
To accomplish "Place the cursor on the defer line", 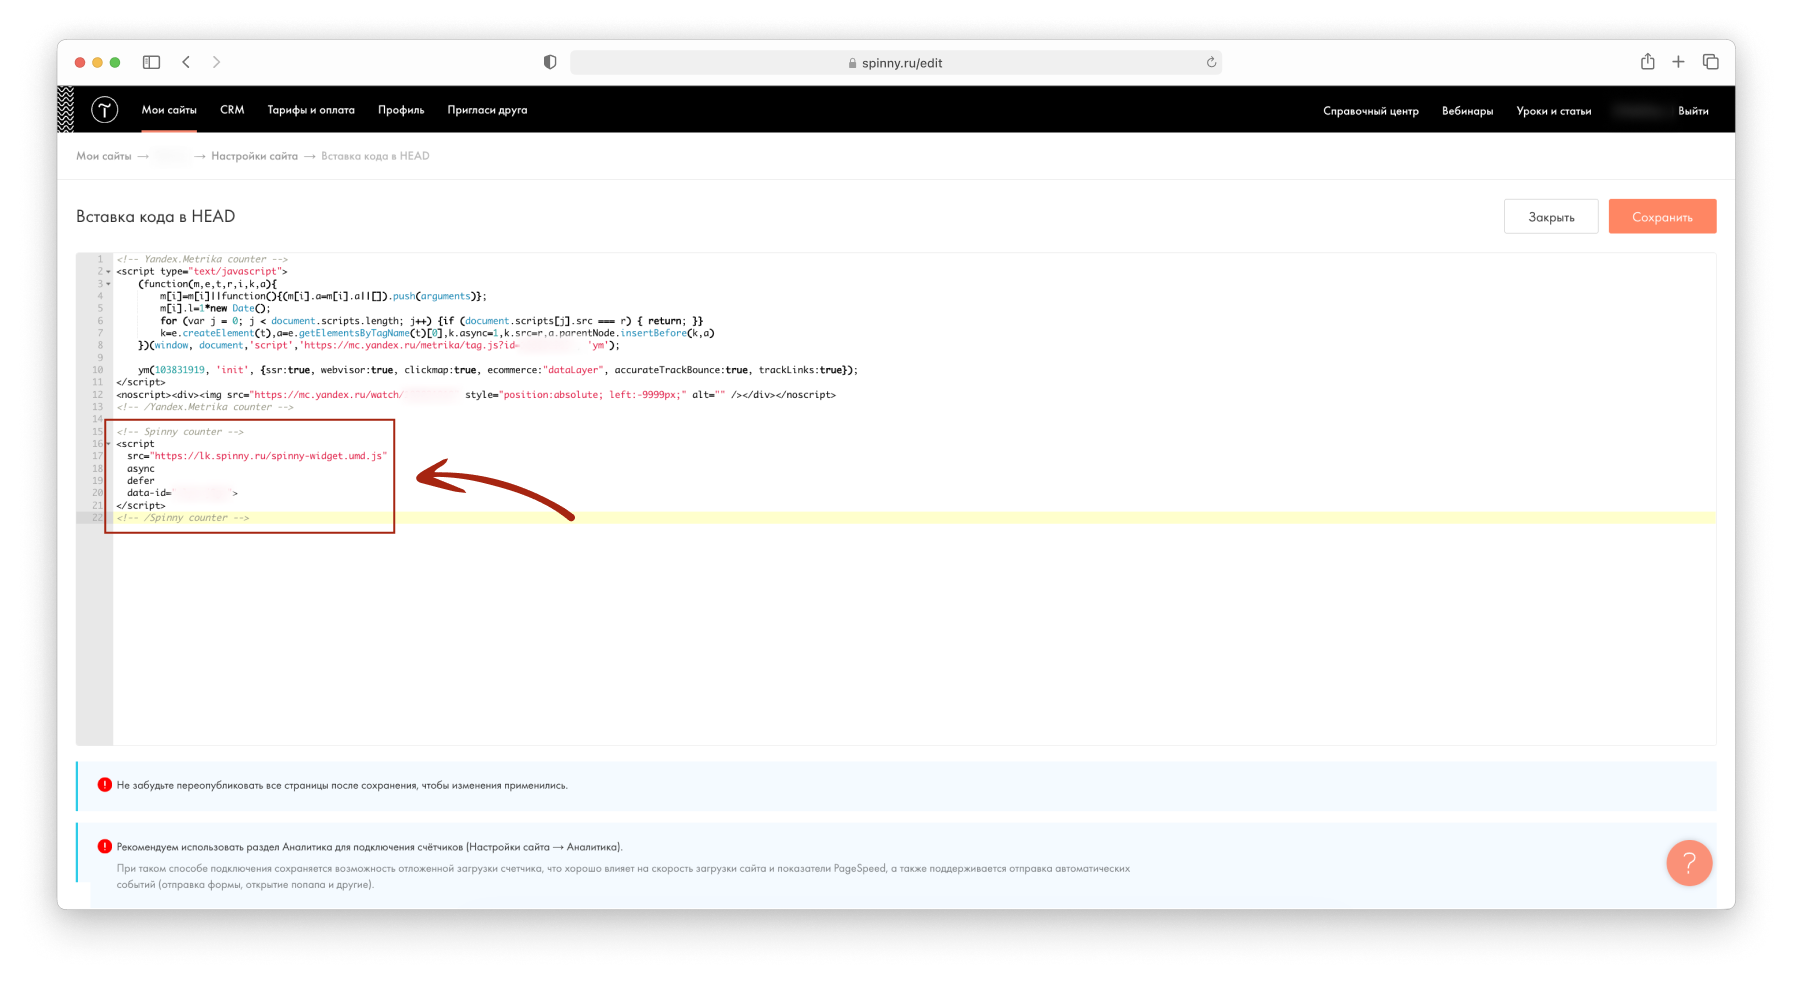I will pos(141,481).
